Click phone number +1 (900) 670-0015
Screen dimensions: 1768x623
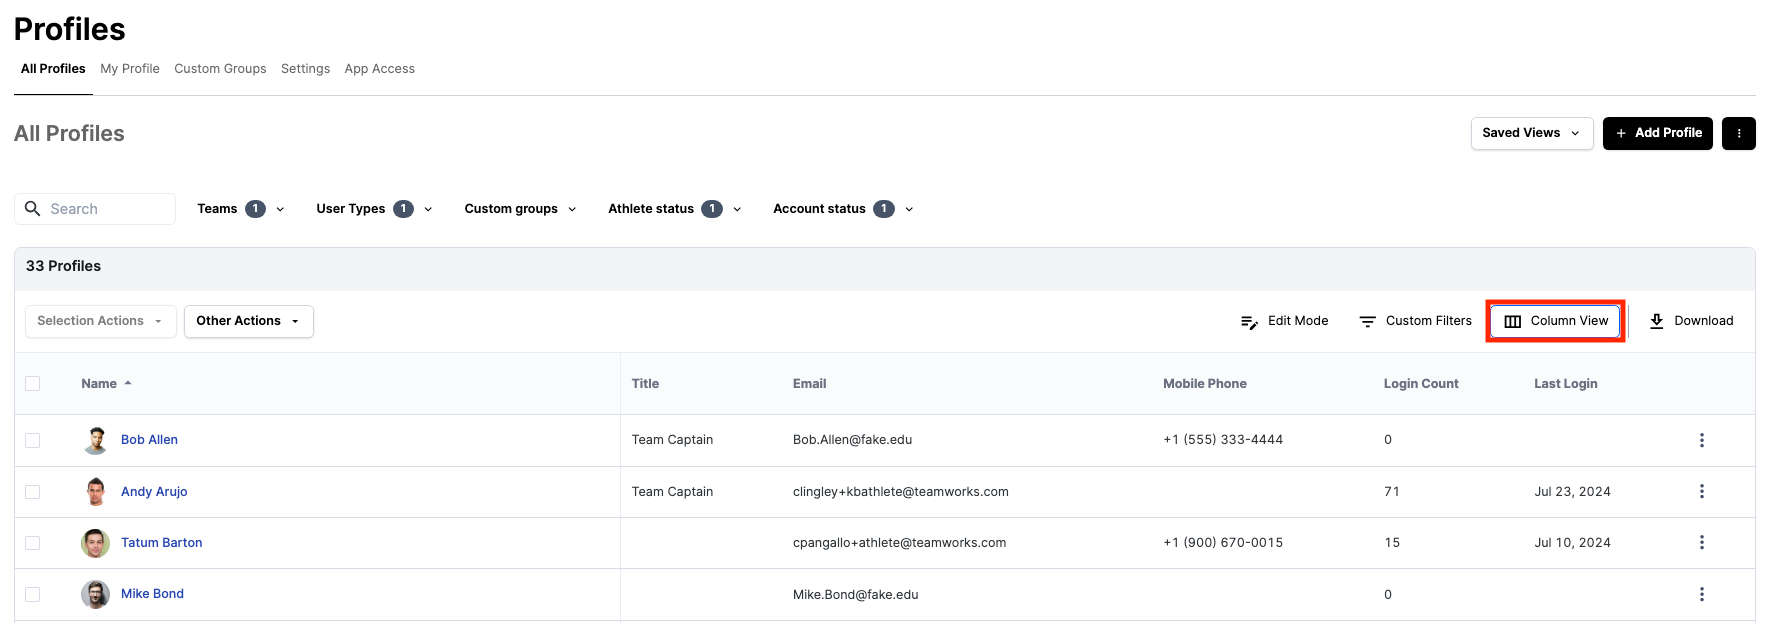1222,543
